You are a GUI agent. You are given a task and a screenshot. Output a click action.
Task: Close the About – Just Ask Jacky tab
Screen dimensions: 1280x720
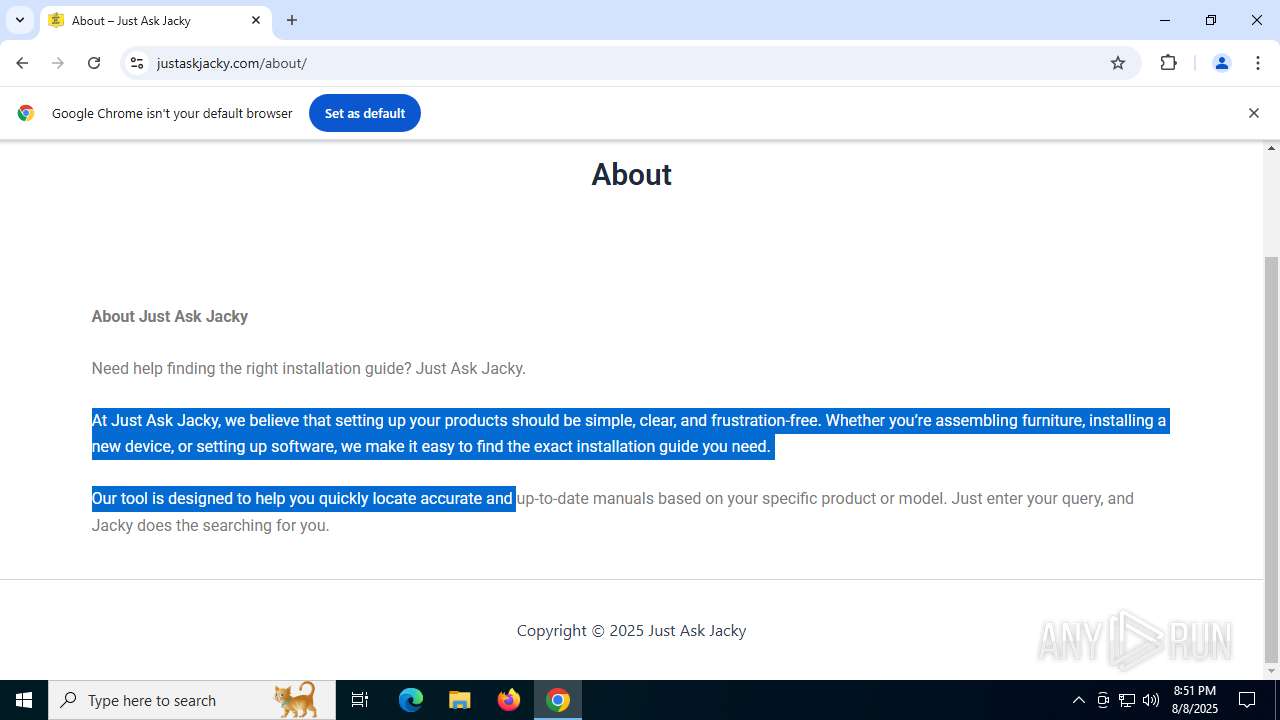(256, 20)
